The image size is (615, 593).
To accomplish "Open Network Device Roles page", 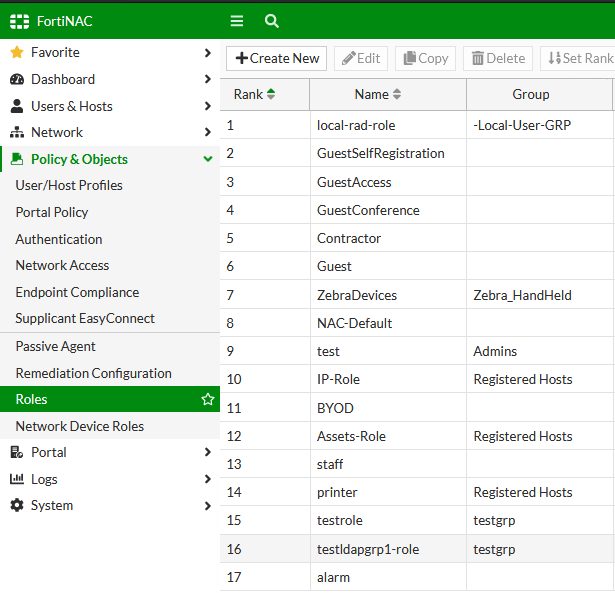I will tap(80, 426).
